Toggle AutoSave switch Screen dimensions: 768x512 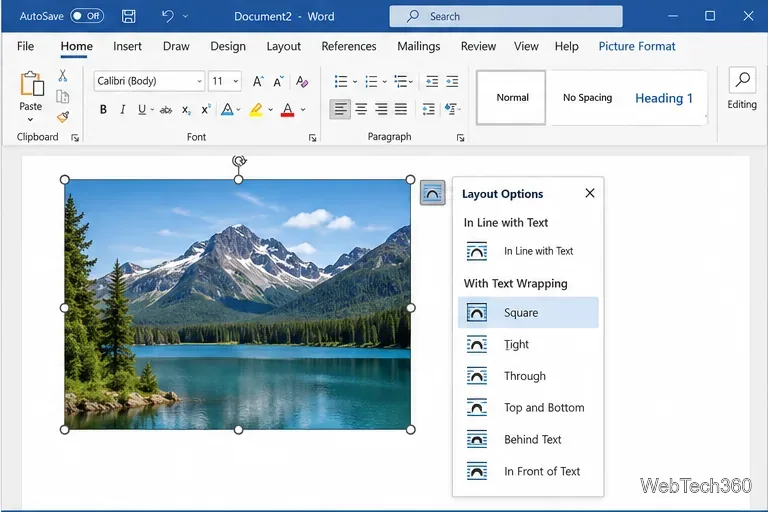click(87, 16)
